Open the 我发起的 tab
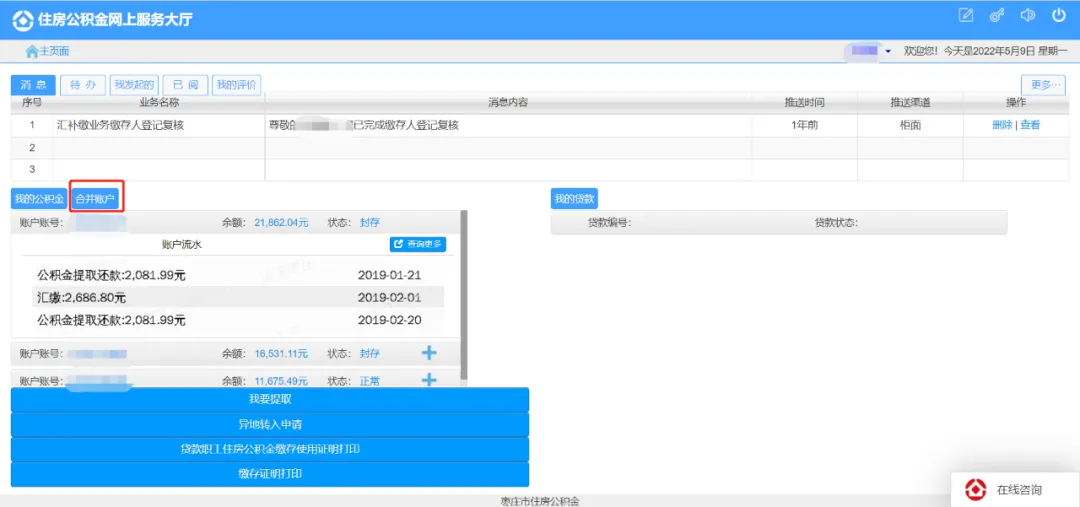 [134, 85]
